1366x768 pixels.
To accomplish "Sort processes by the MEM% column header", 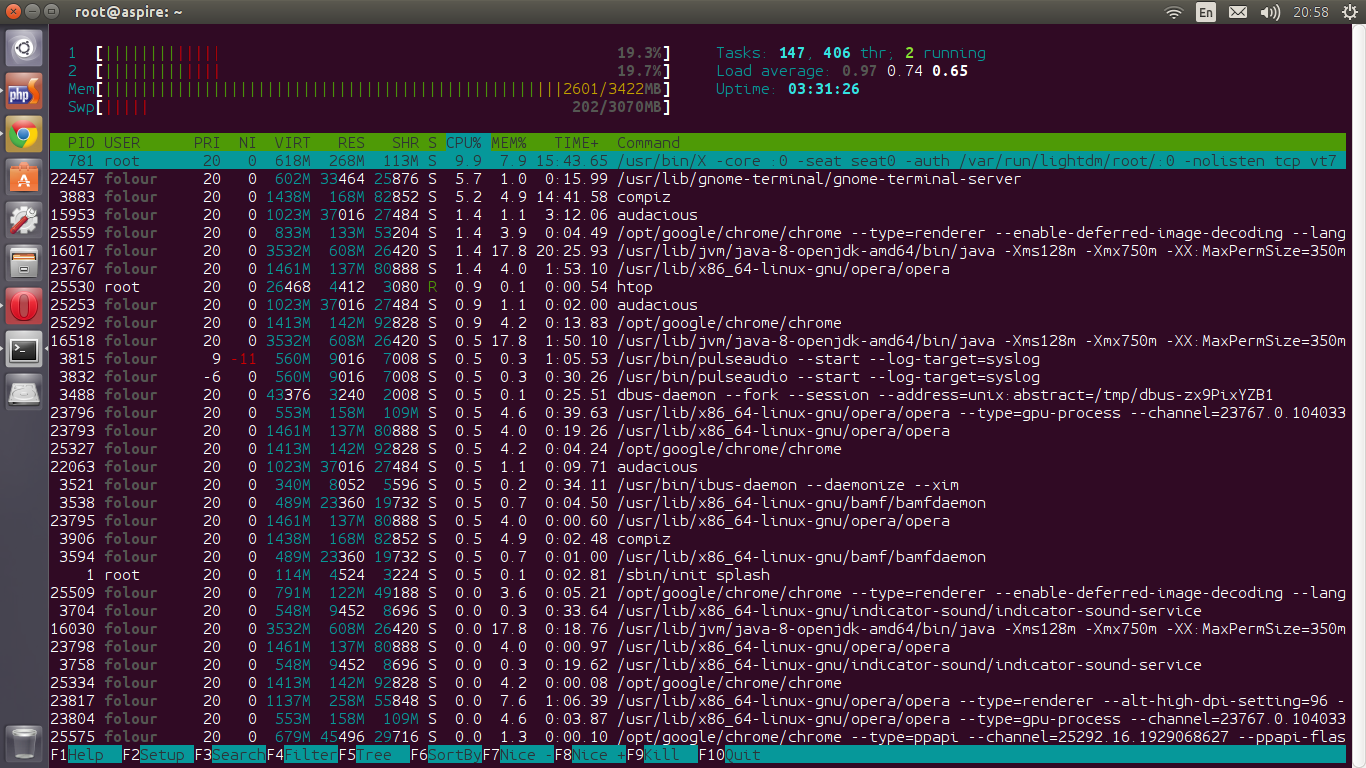I will pos(508,143).
